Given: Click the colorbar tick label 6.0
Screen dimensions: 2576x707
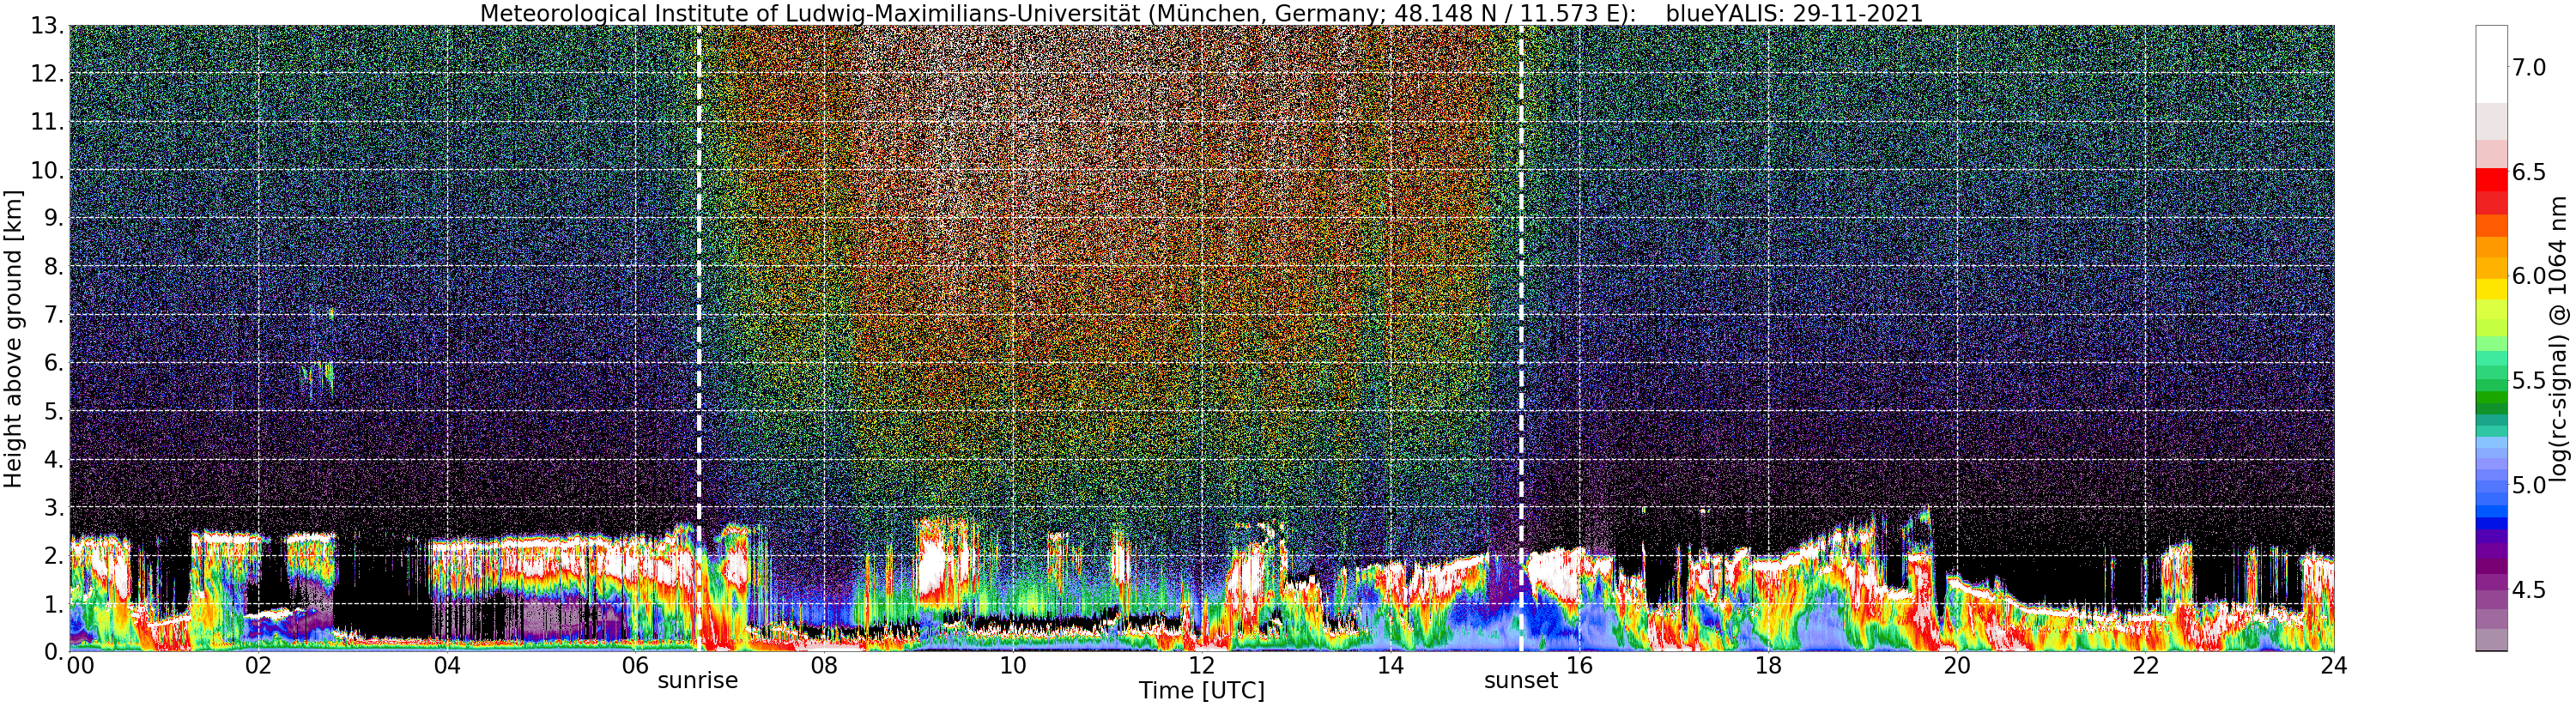Looking at the screenshot, I should pos(2529,277).
